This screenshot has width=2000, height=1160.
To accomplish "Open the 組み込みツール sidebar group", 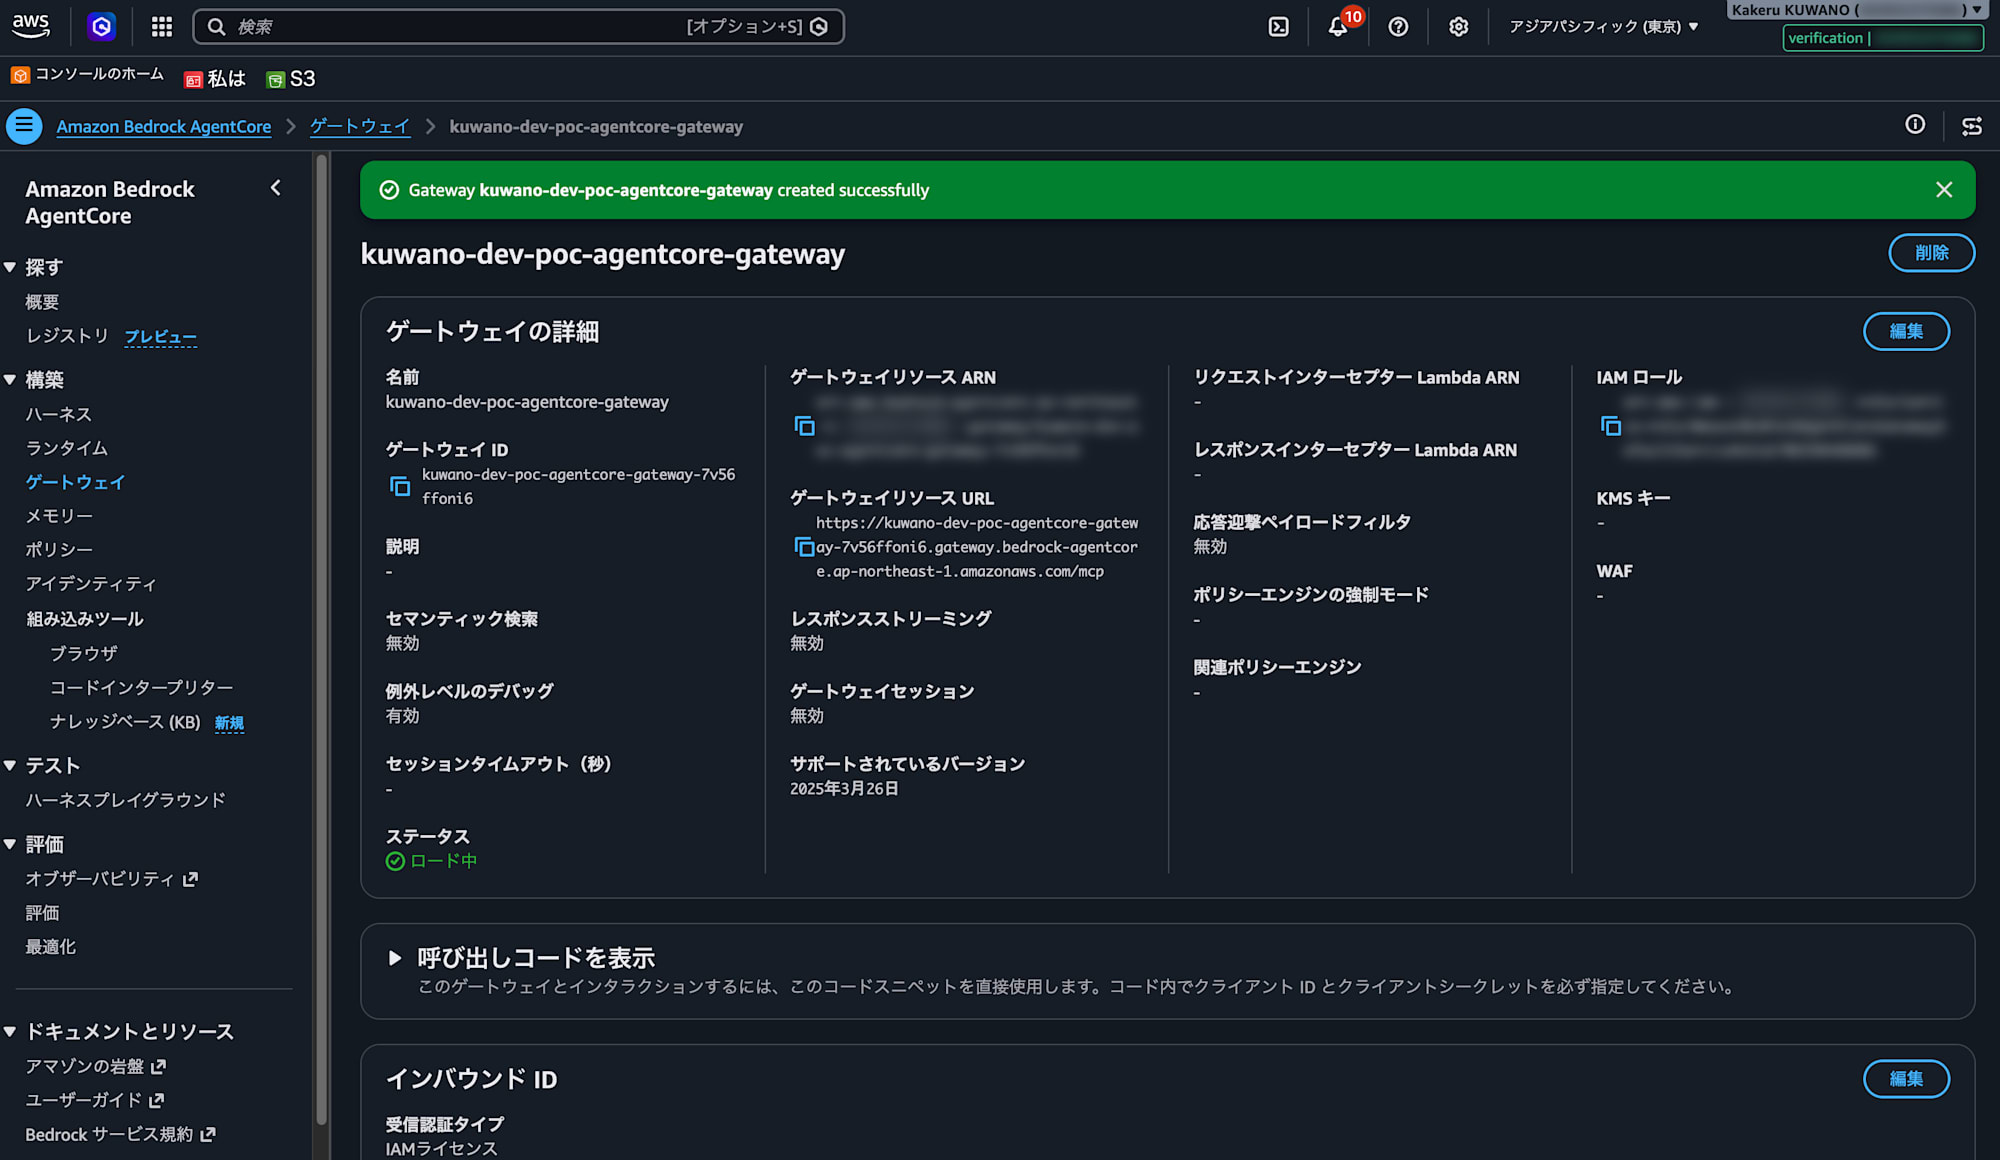I will pos(85,619).
